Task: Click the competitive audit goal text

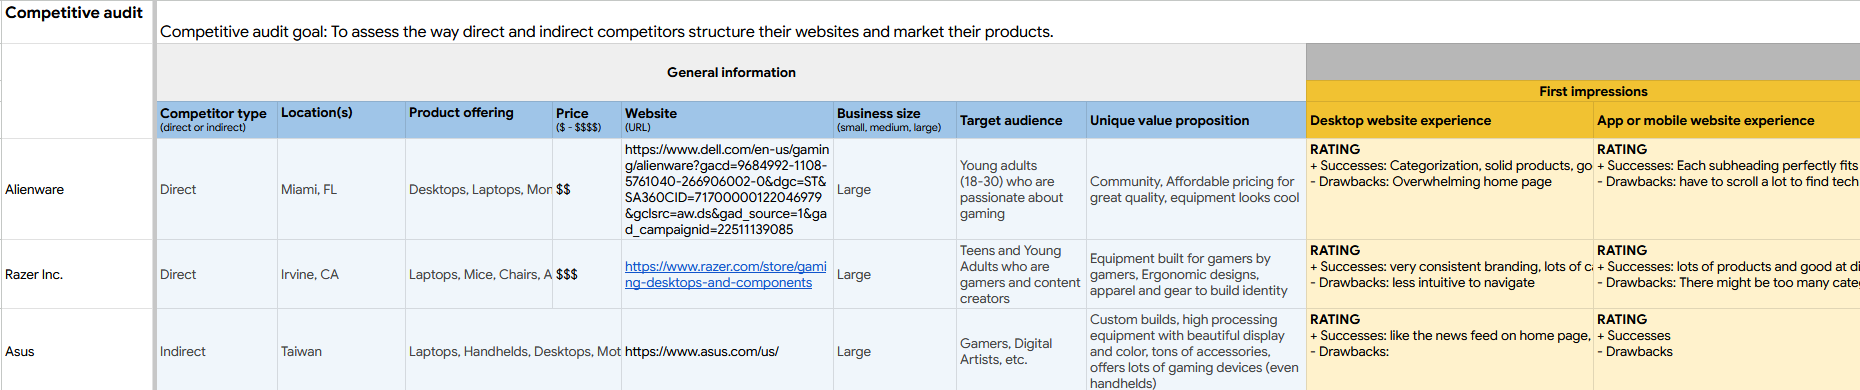Action: point(606,31)
